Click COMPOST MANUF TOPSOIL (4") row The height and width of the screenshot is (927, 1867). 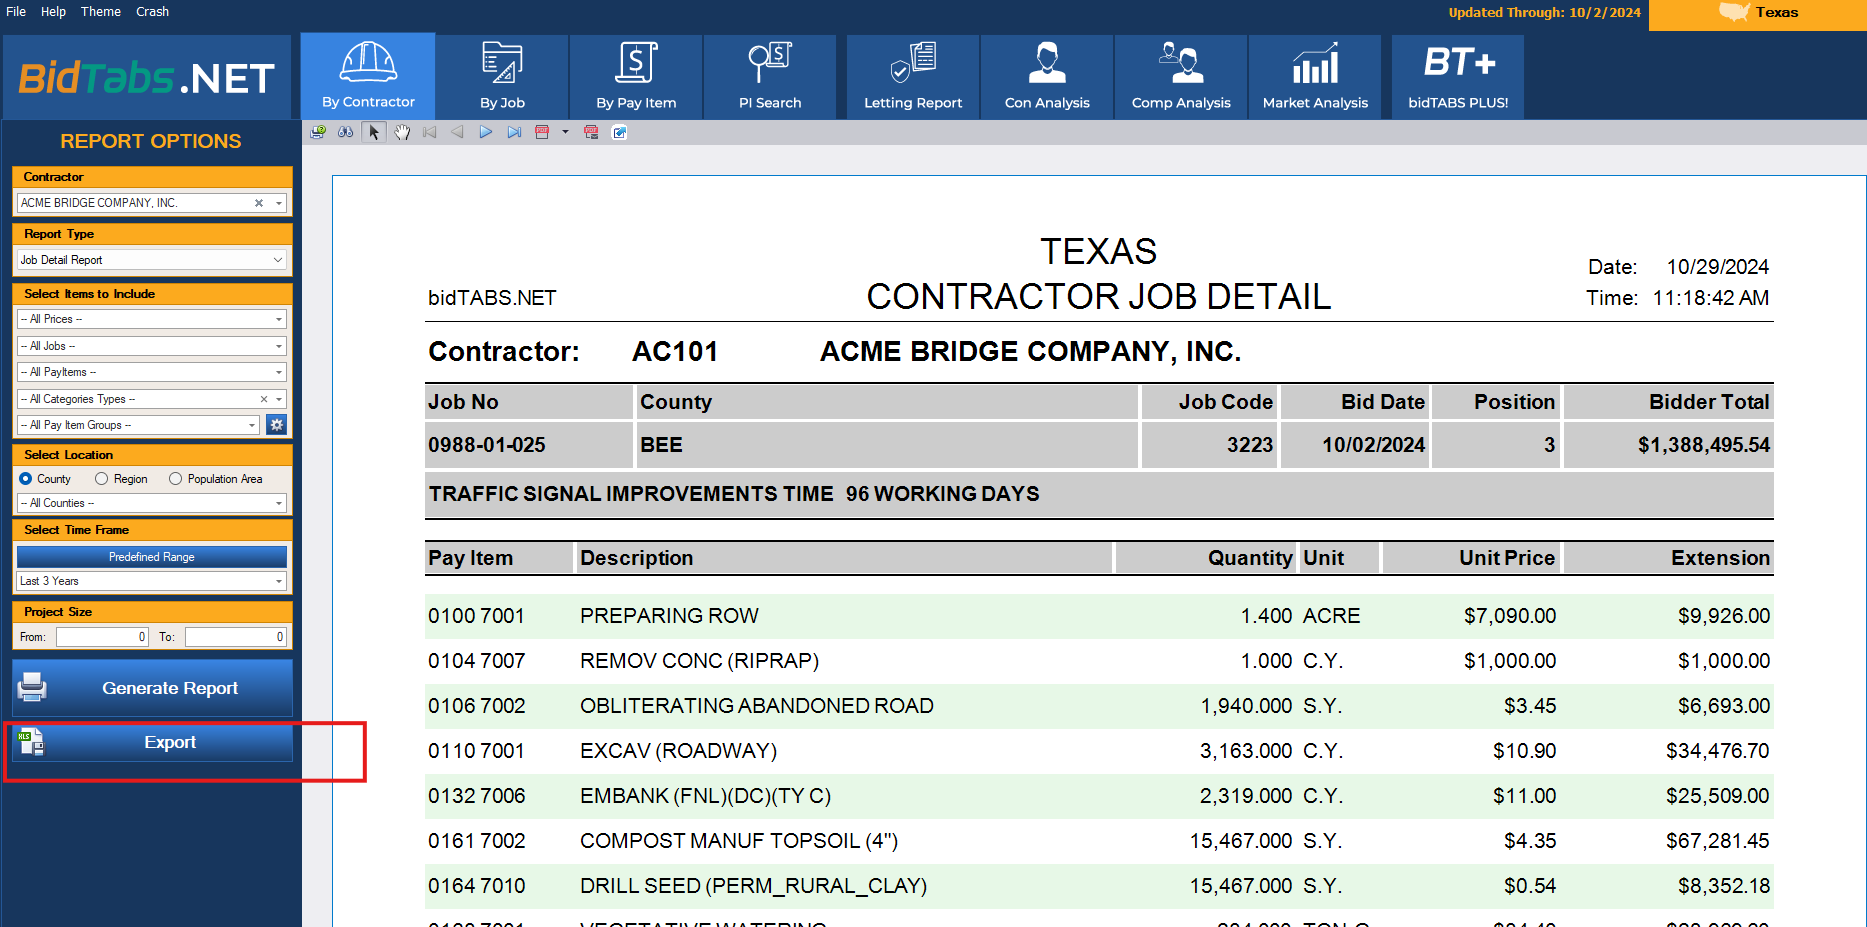point(1099,841)
